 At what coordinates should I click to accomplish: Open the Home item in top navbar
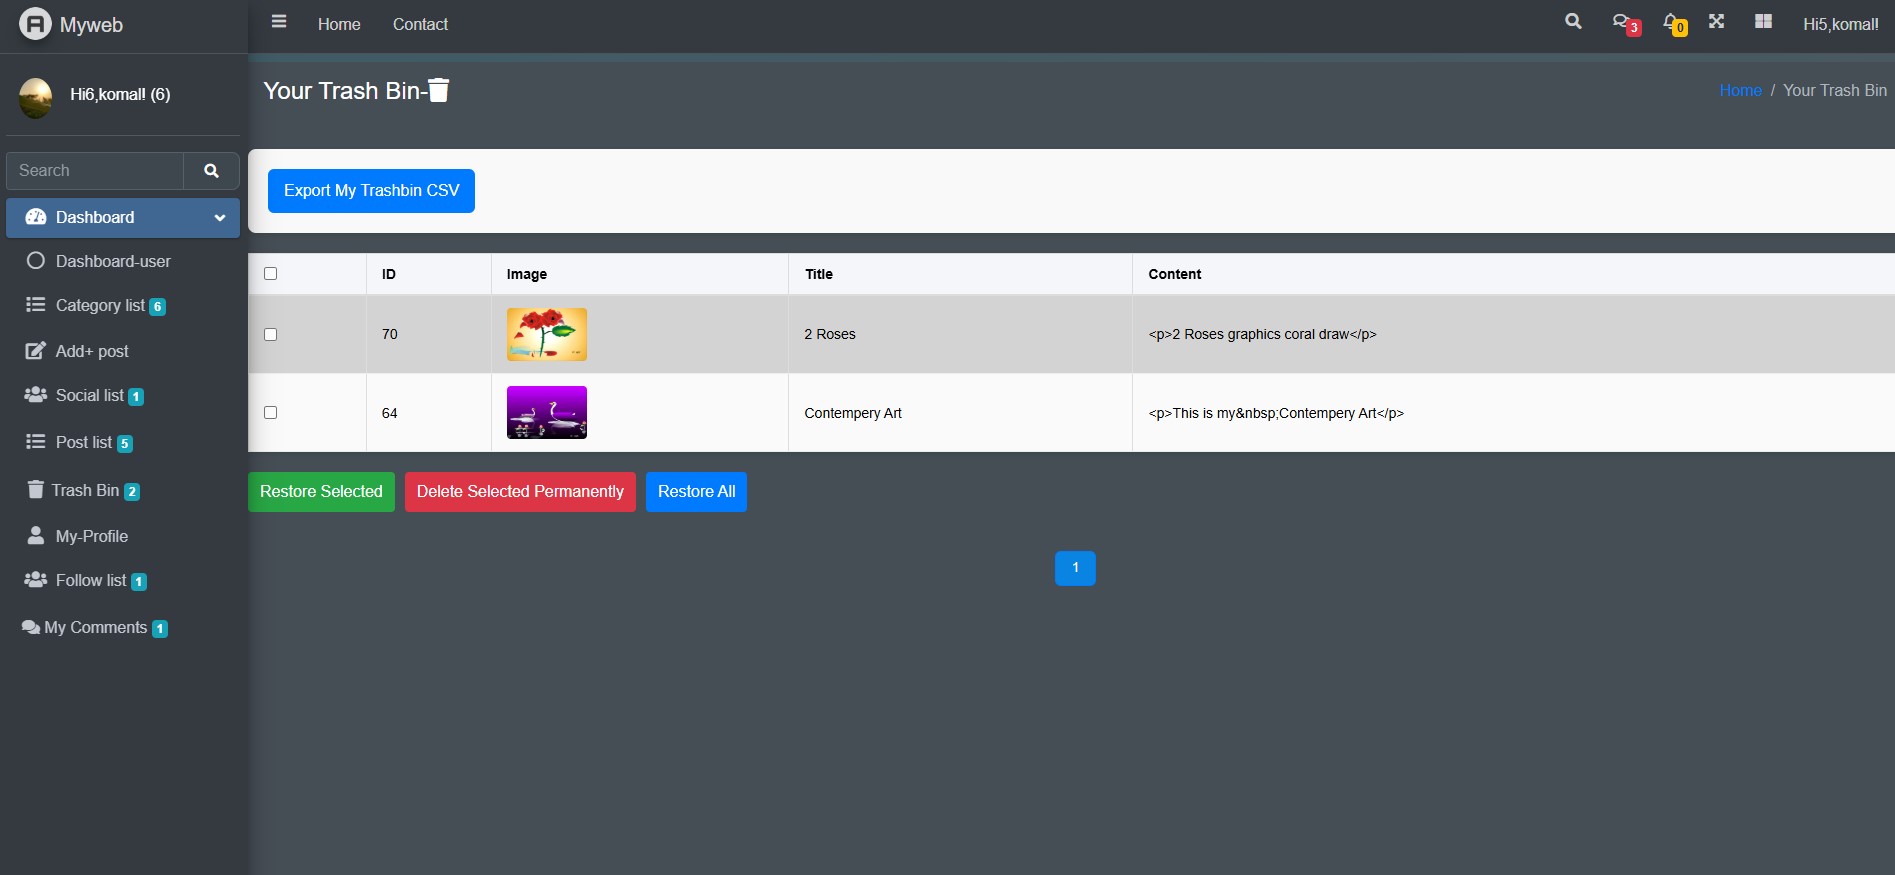pos(339,24)
